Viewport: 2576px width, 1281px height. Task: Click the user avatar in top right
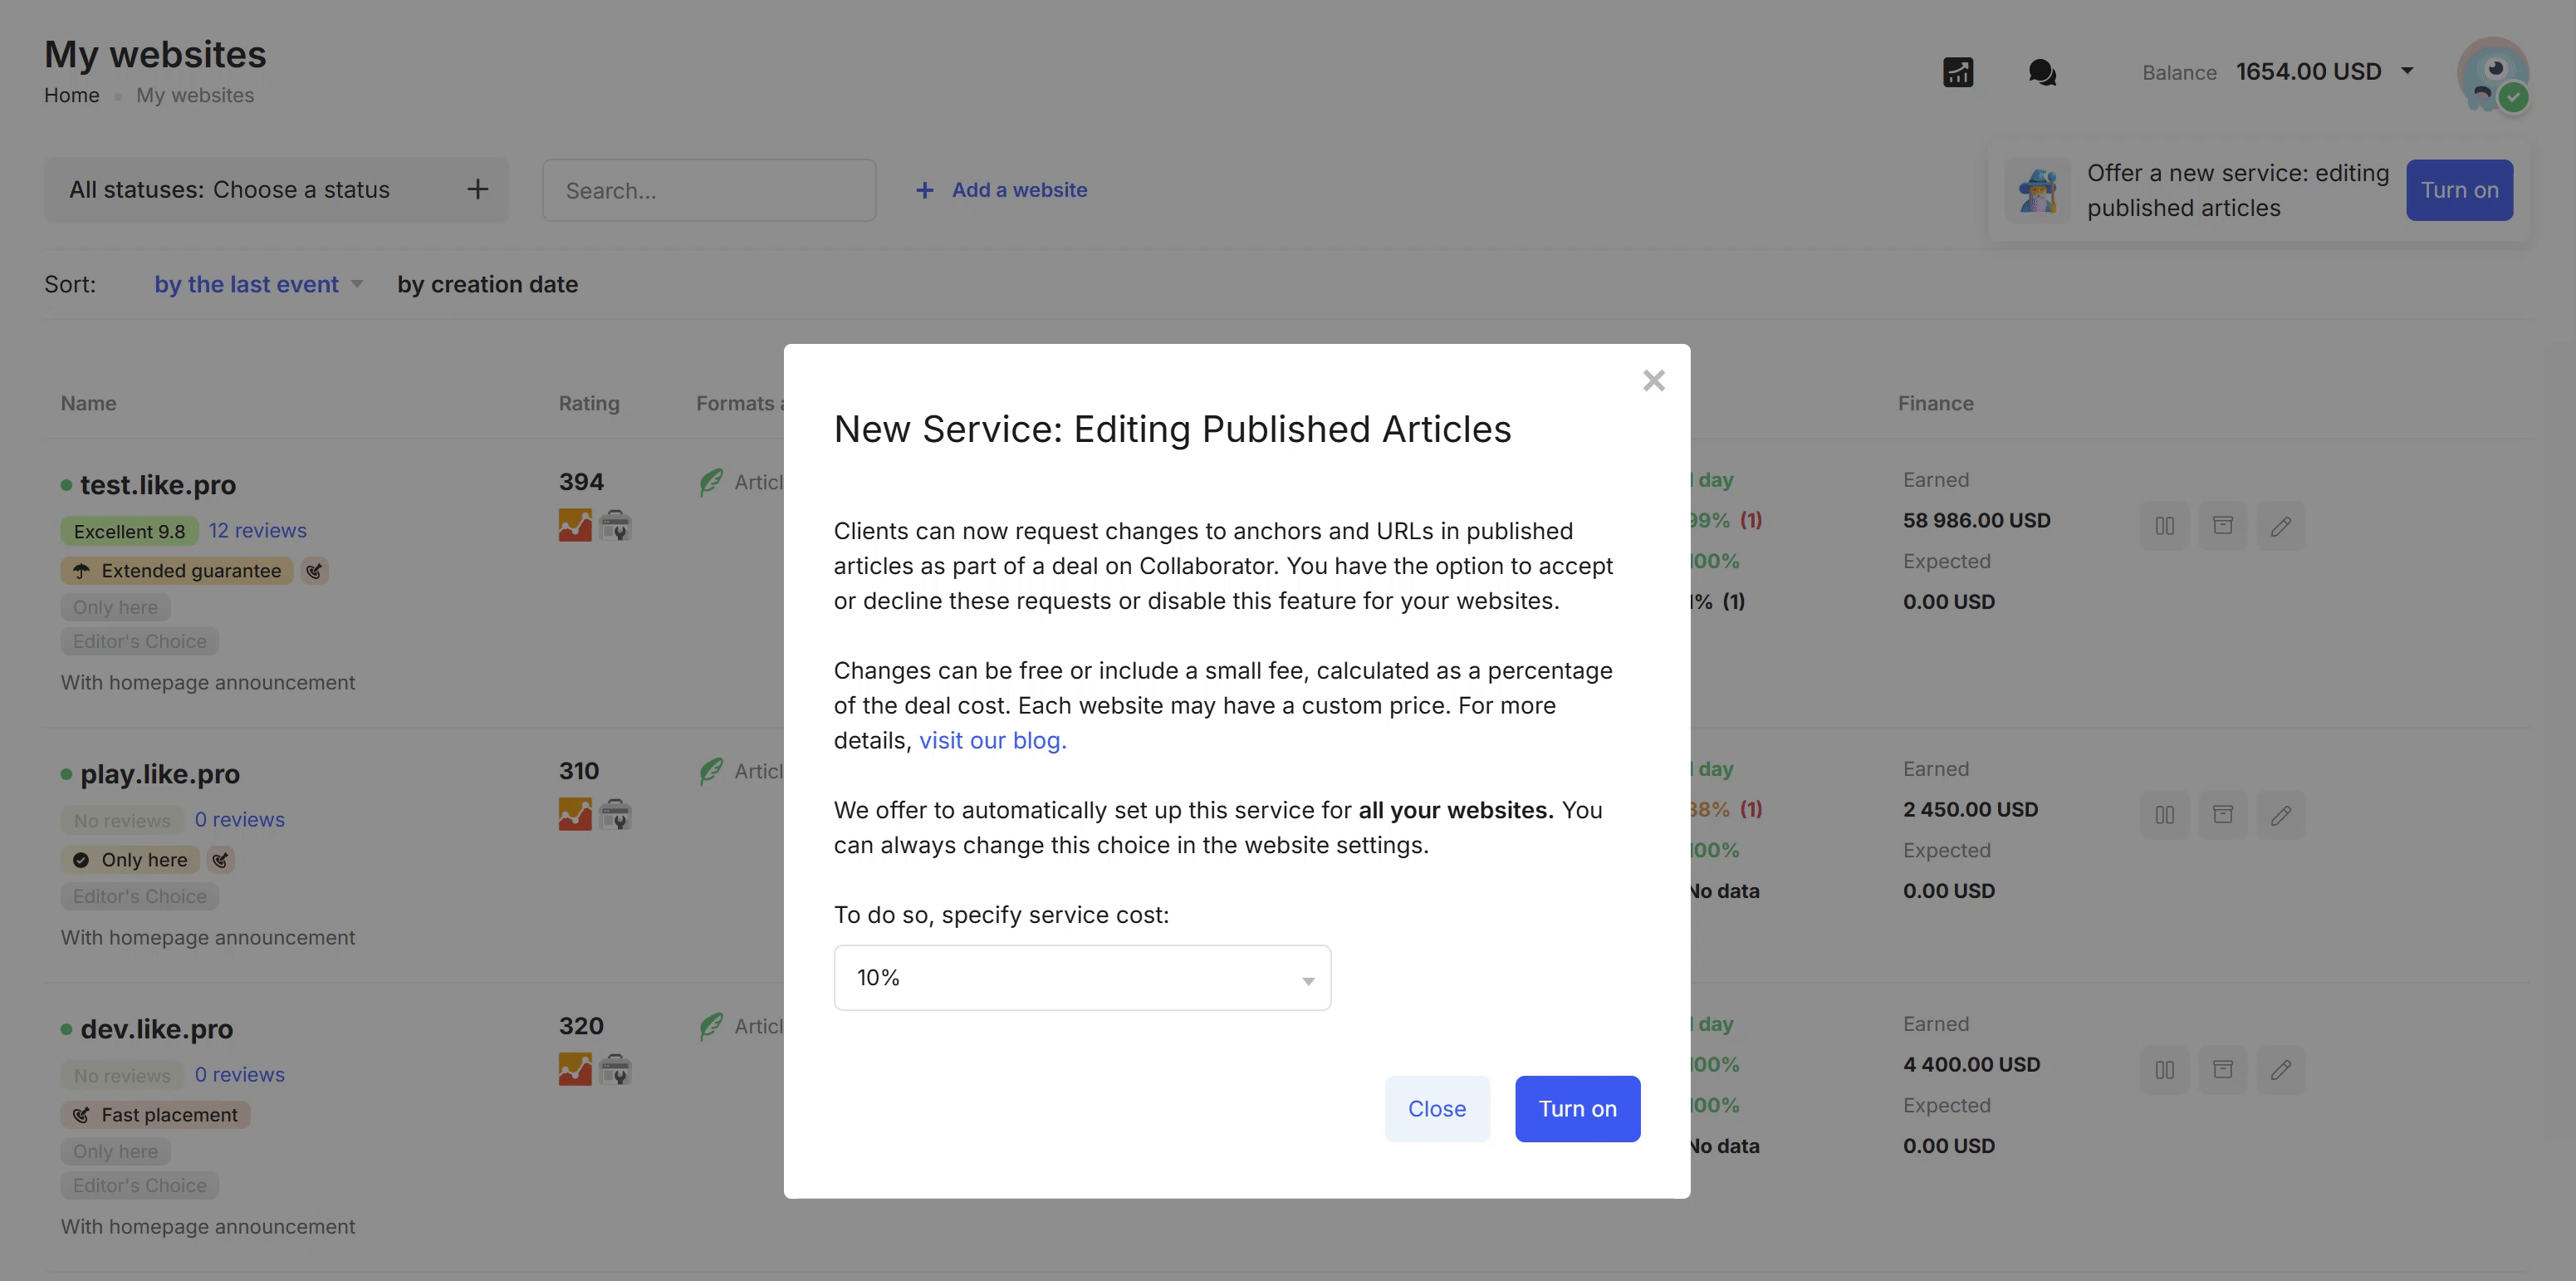click(x=2492, y=74)
